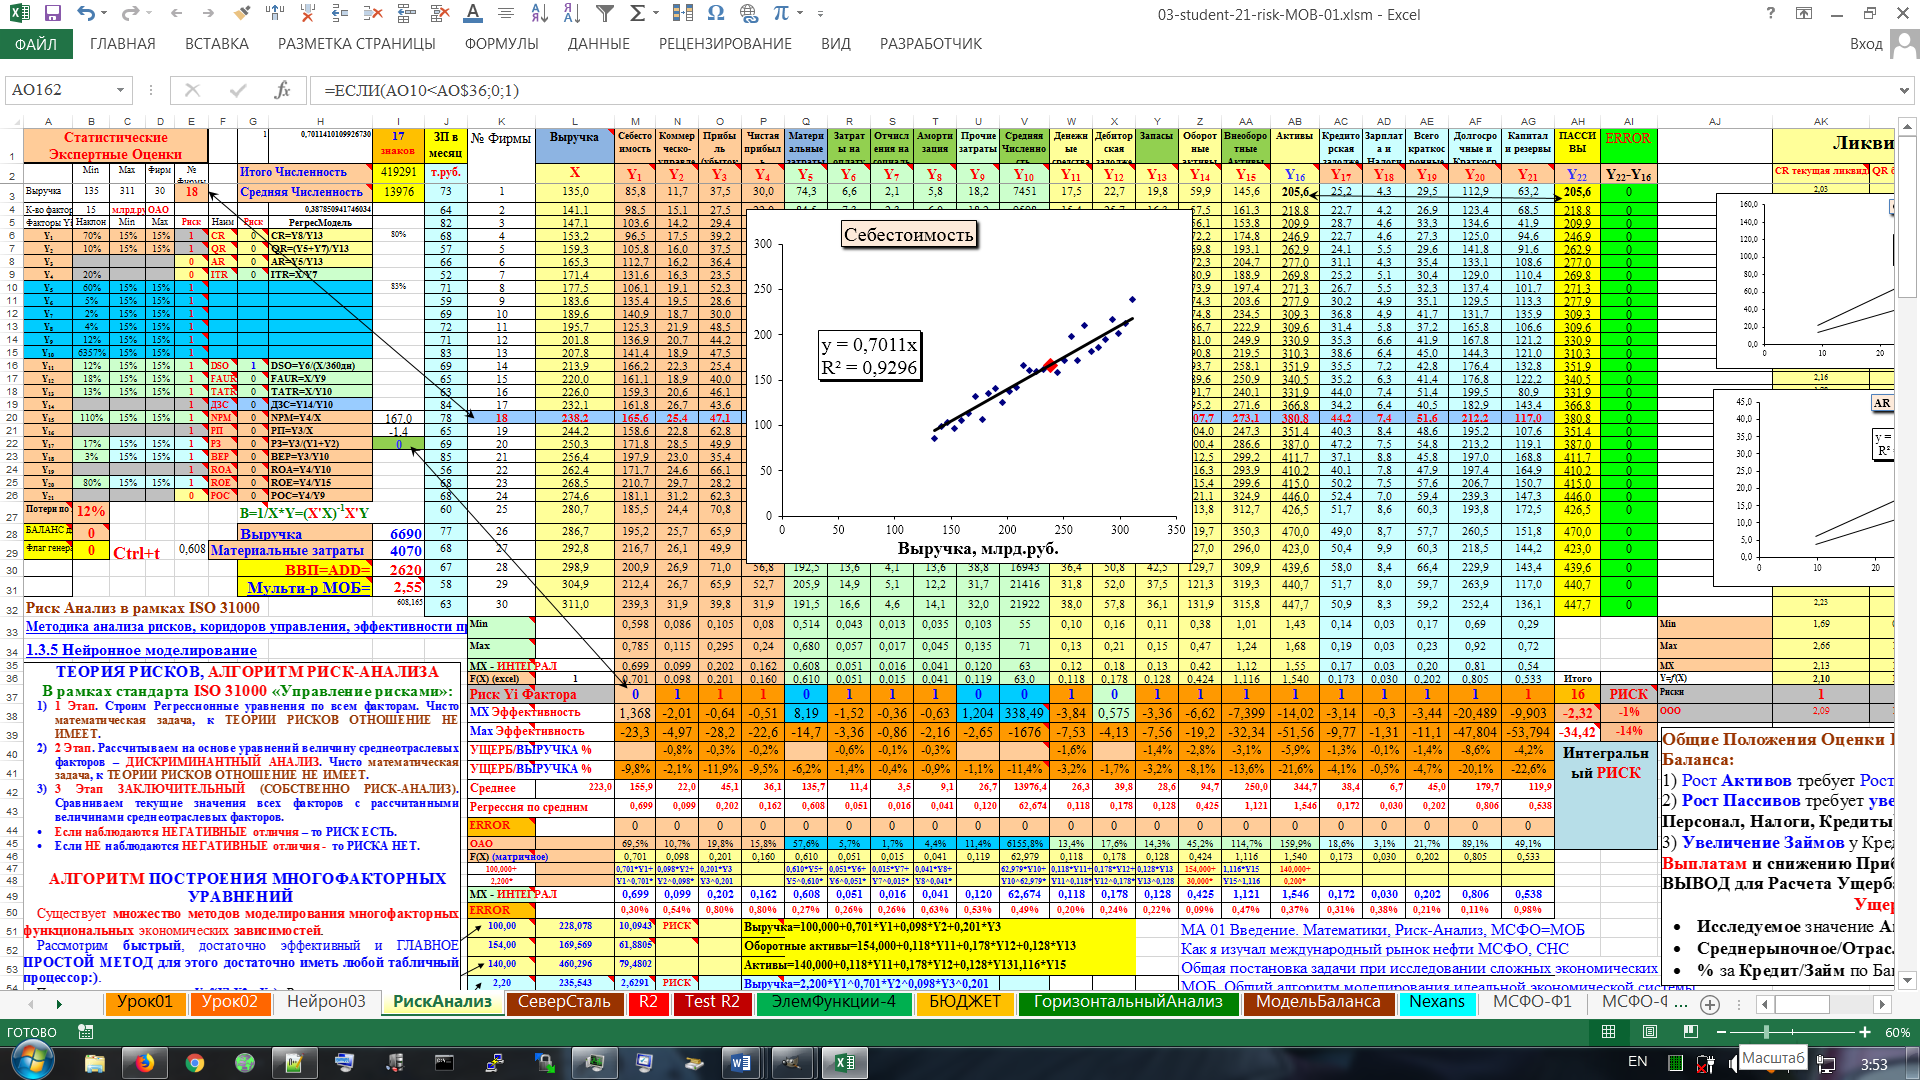Save the workbook with the floppy icon
Screen dimensions: 1920x1080
pyautogui.click(x=53, y=14)
